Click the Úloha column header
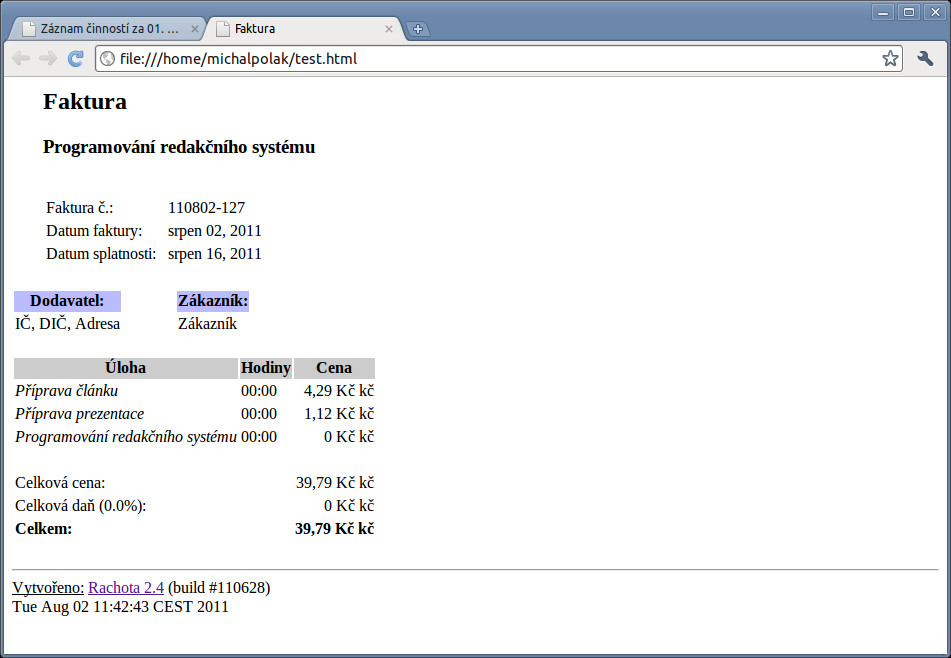 tap(126, 368)
